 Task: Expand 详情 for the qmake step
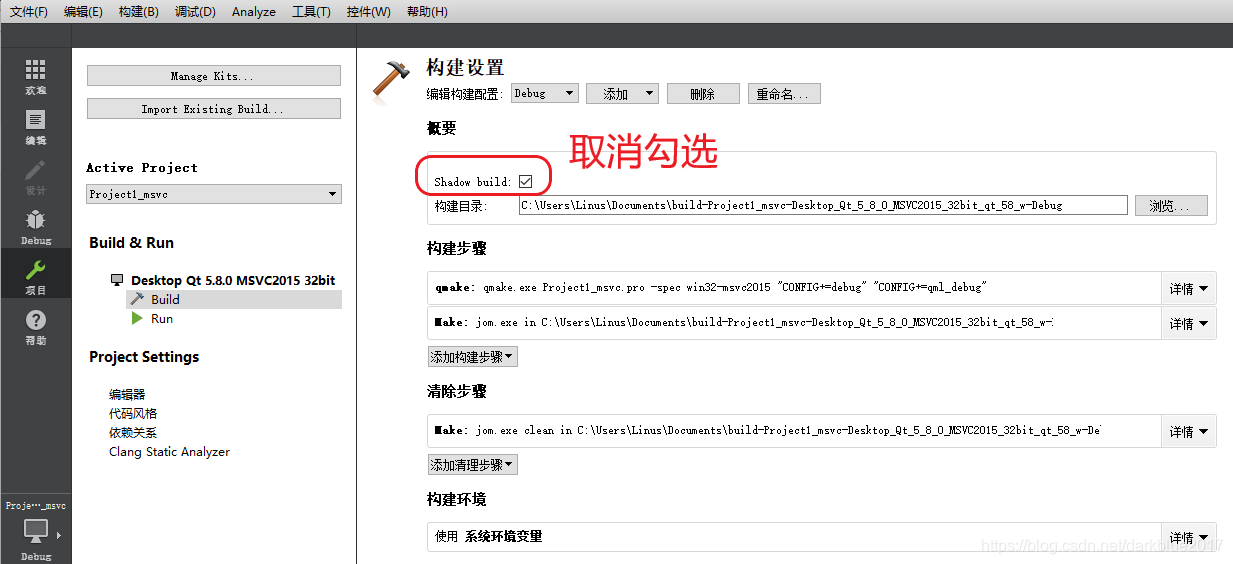point(1189,288)
